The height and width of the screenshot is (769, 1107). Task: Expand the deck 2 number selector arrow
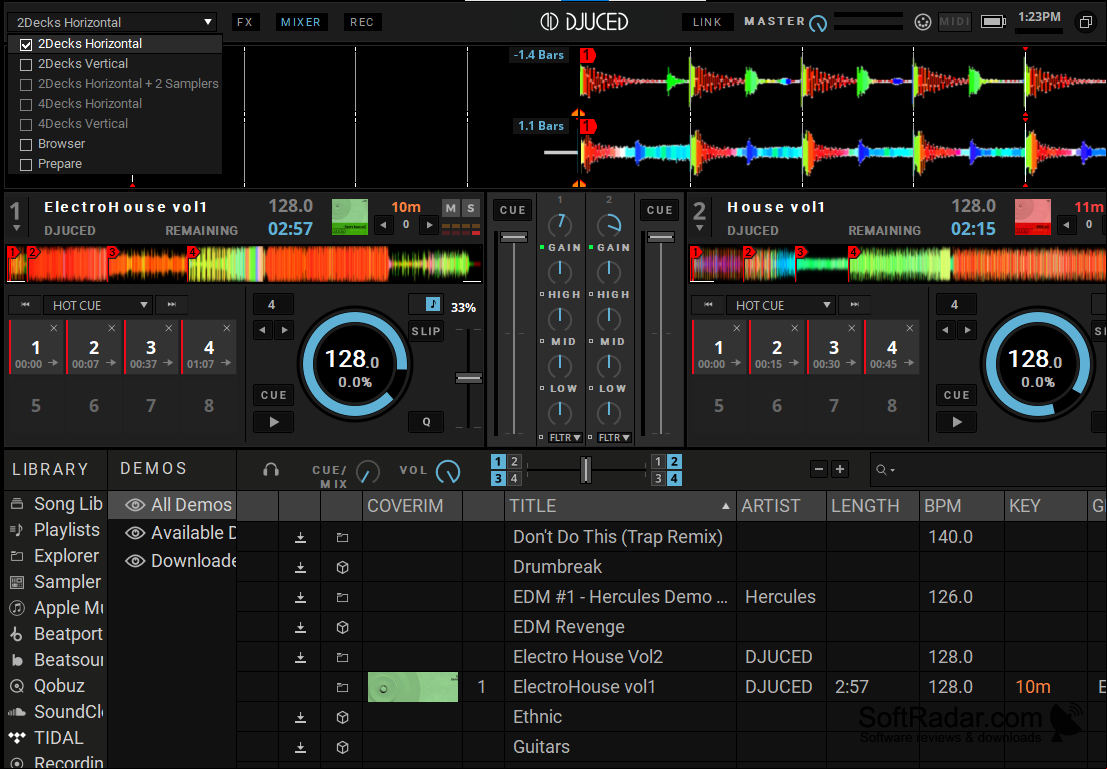[x=700, y=228]
